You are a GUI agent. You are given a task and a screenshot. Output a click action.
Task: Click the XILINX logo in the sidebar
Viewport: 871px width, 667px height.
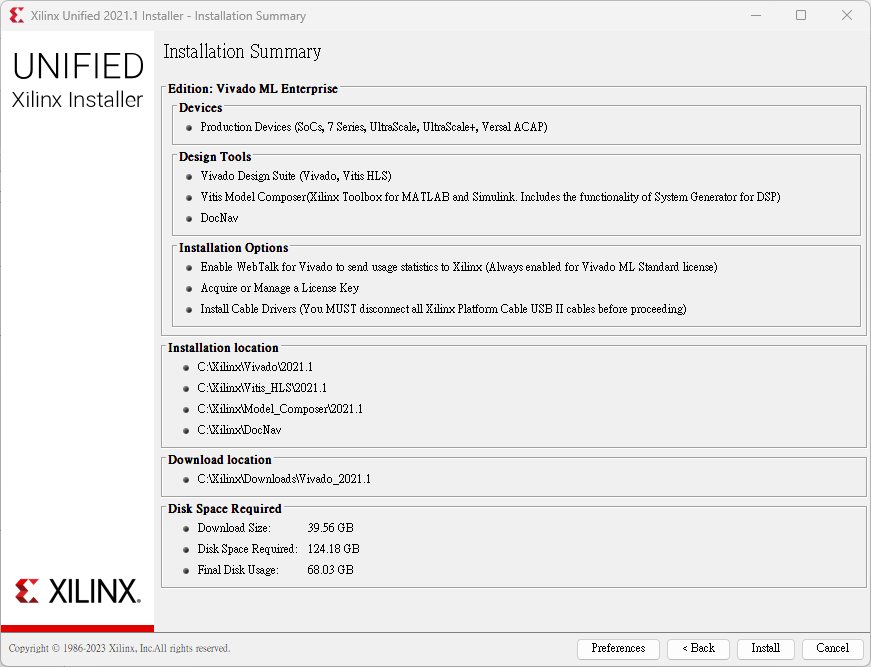[78, 591]
